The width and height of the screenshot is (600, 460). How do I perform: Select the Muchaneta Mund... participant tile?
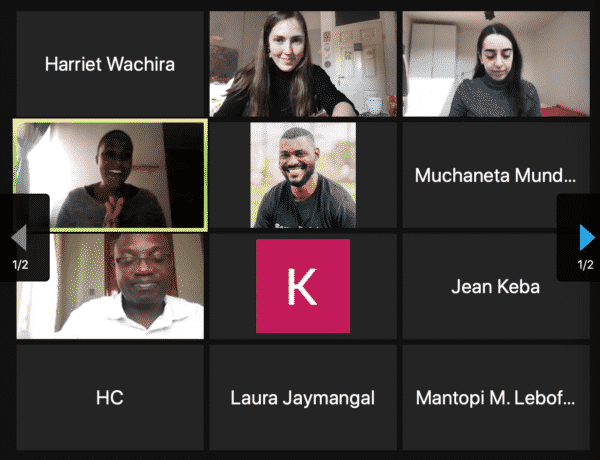click(496, 175)
